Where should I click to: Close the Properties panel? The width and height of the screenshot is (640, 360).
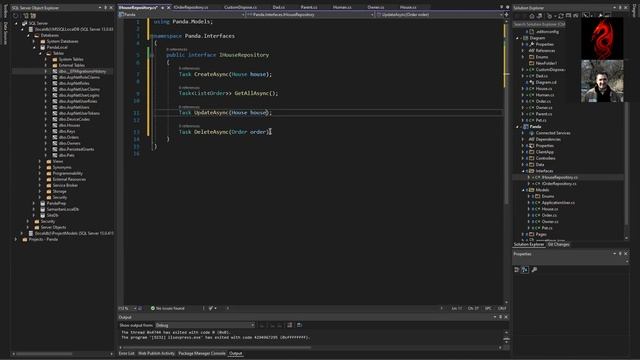point(626,254)
